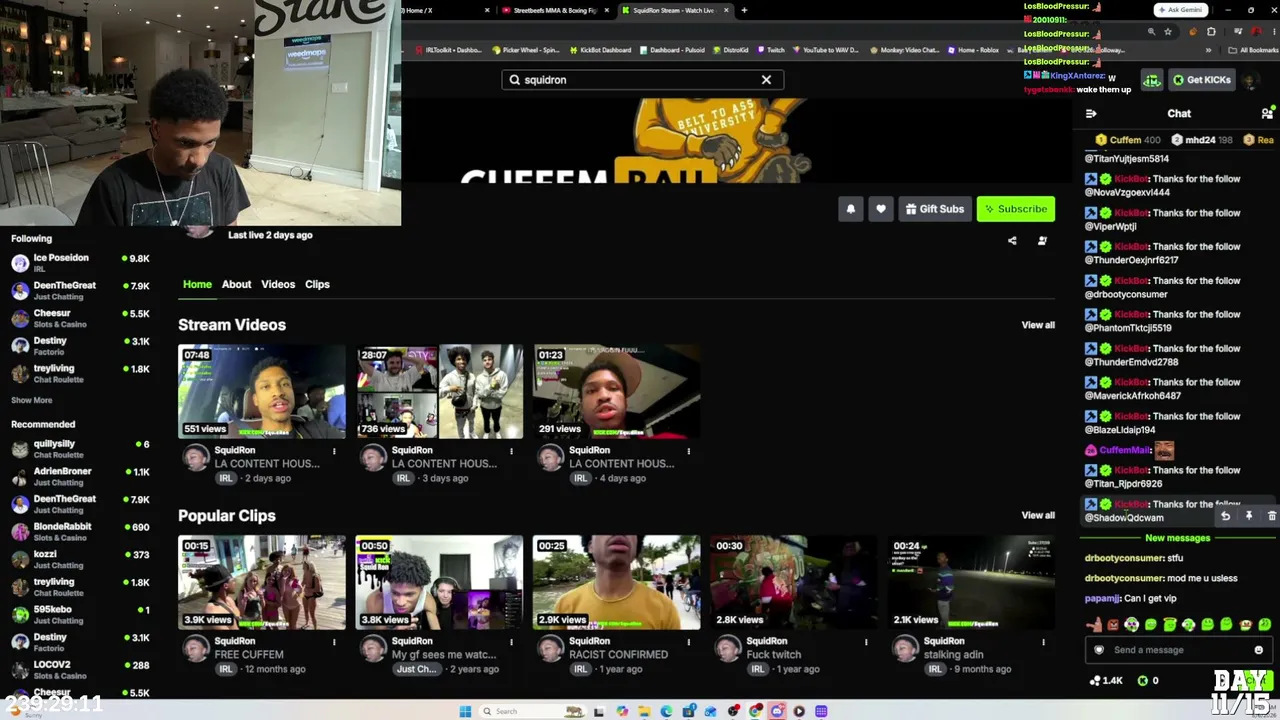Open options menu for stalking adin clip
Image resolution: width=1280 pixels, height=720 pixels.
[1043, 642]
